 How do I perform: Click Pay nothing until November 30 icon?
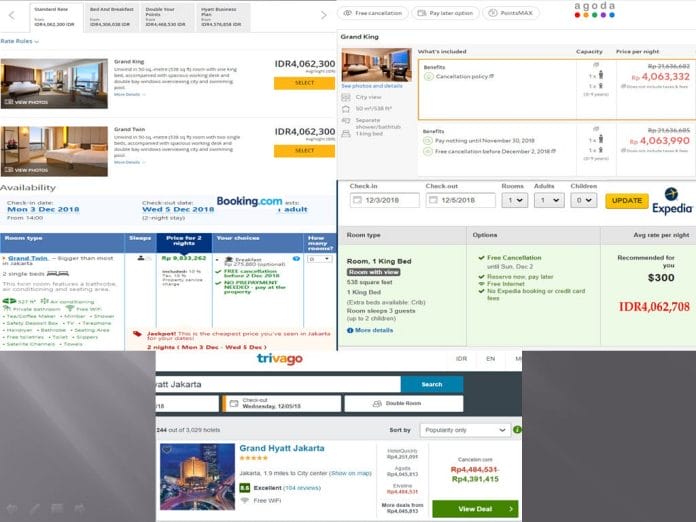427,141
